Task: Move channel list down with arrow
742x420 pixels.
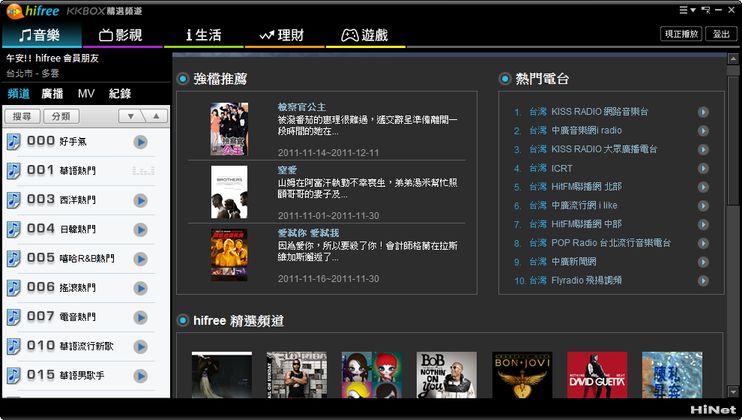Action: pos(131,116)
